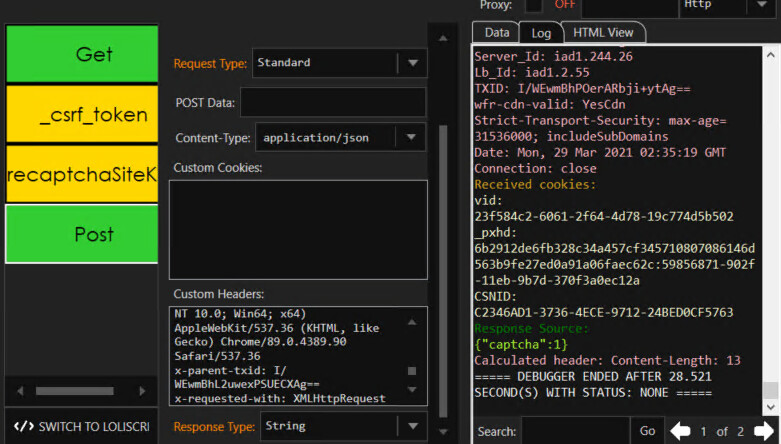Click 'Lb_Id: iad1.2.55' log line
This screenshot has width=781, height=444.
532,72
